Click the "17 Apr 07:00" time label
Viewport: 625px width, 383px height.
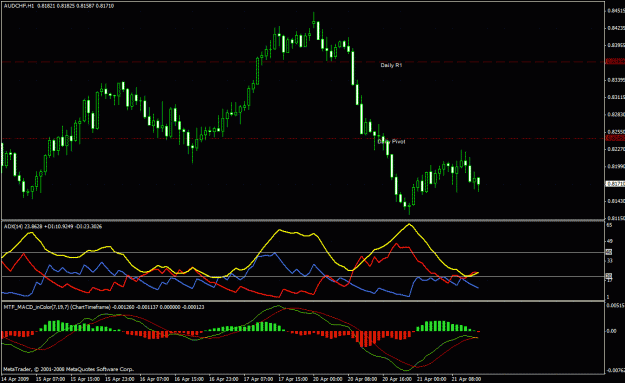[258, 379]
